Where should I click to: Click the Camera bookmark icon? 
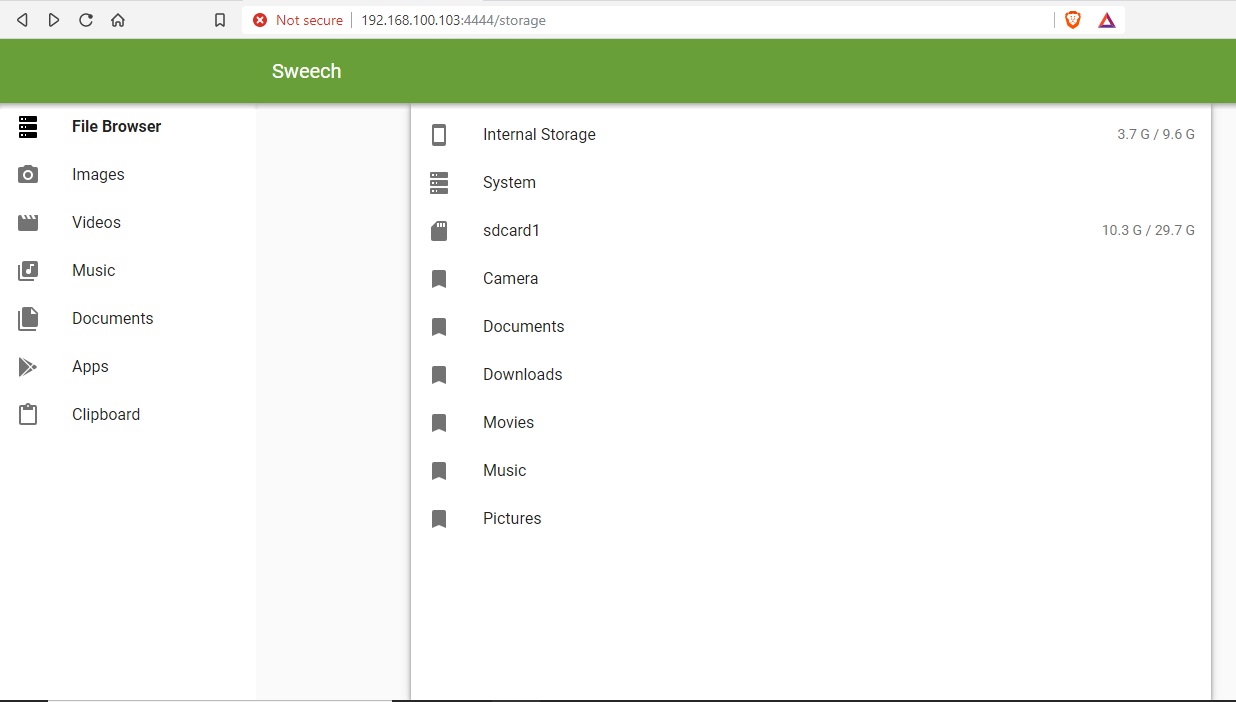click(x=439, y=279)
